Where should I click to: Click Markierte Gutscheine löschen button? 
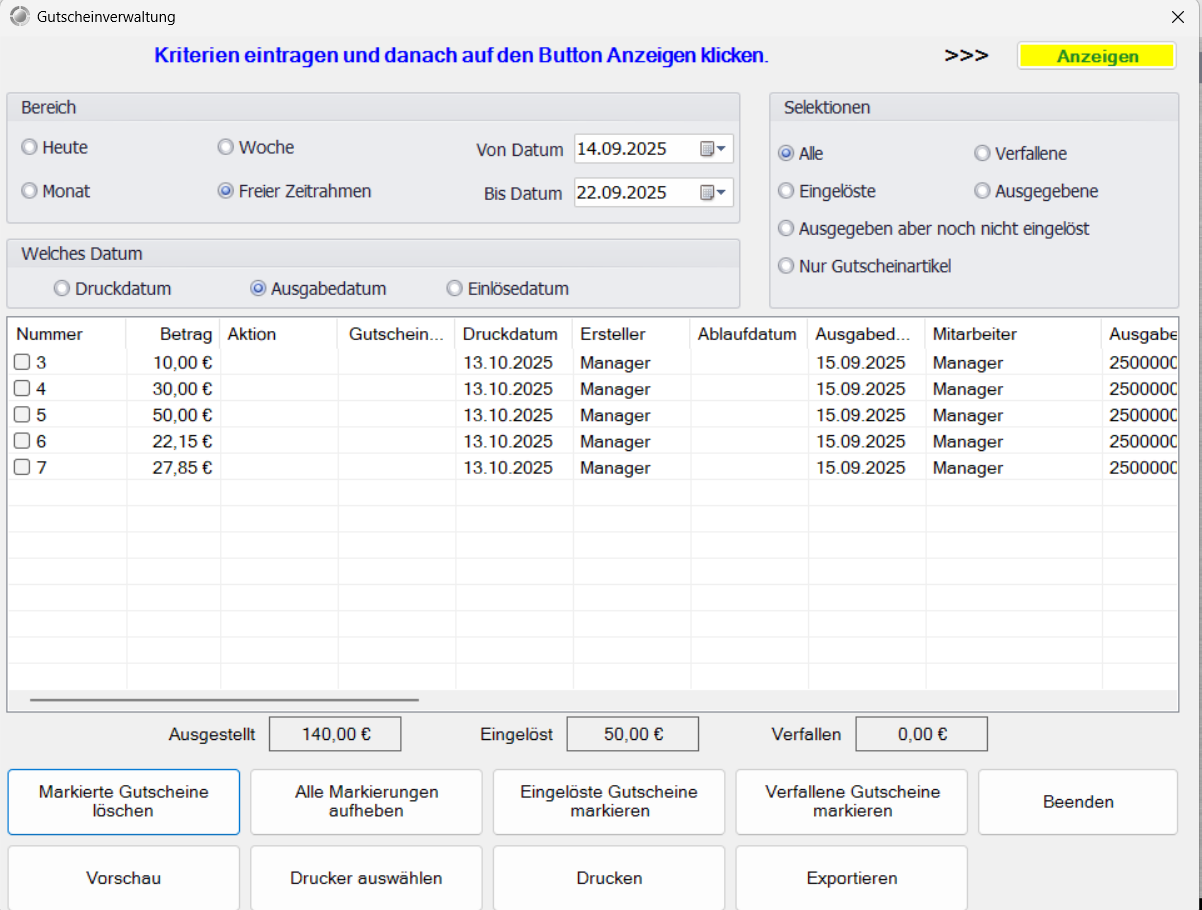tap(124, 801)
